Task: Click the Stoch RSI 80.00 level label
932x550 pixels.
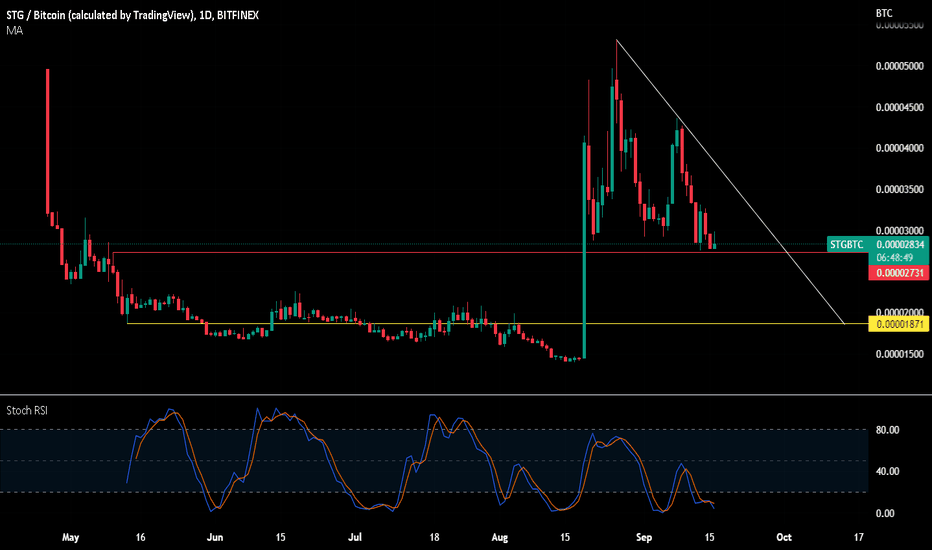Action: tap(887, 430)
